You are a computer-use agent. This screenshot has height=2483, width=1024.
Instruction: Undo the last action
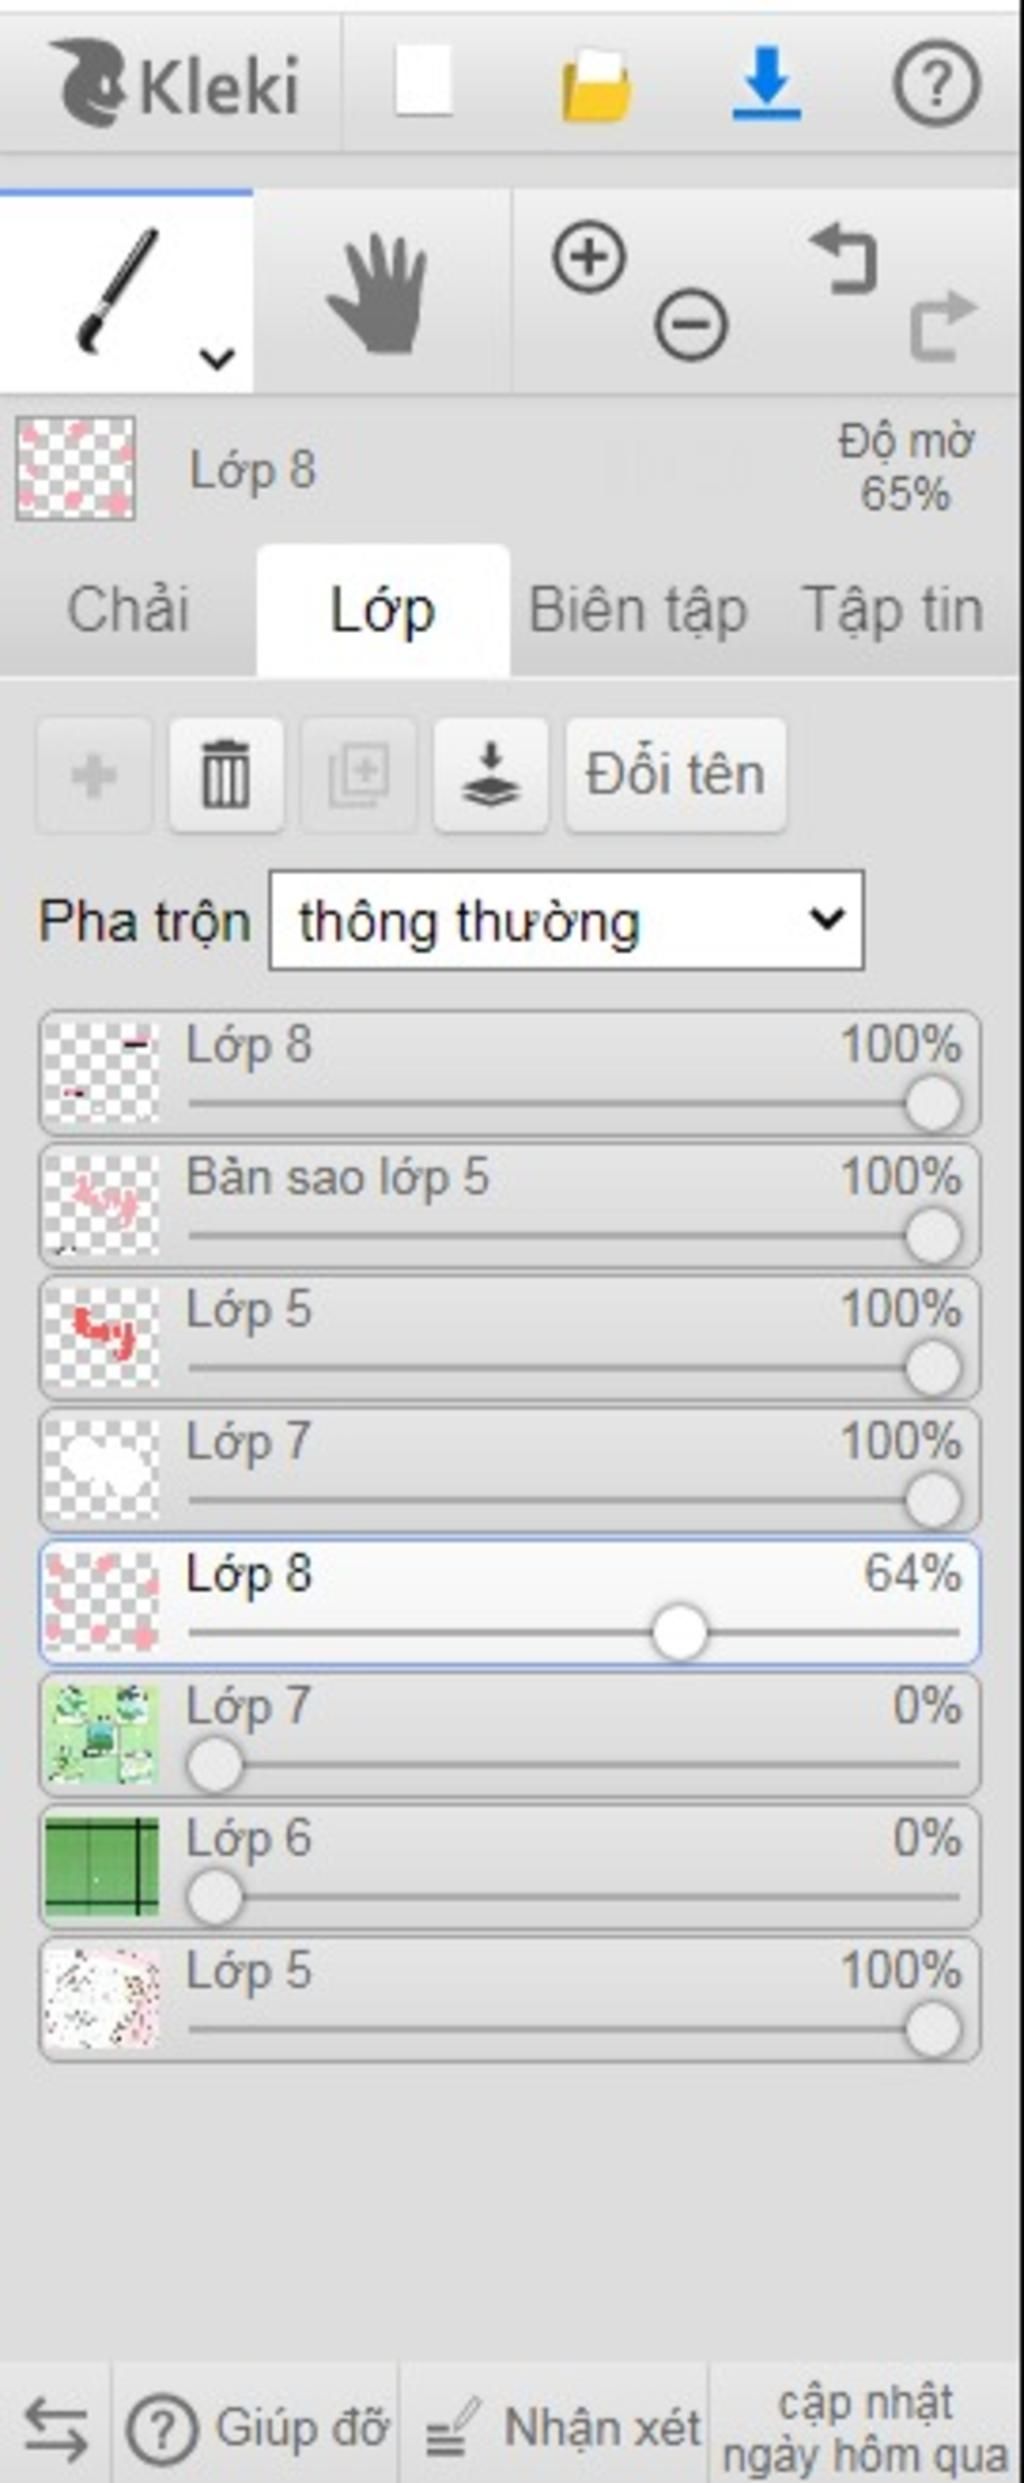tap(845, 258)
